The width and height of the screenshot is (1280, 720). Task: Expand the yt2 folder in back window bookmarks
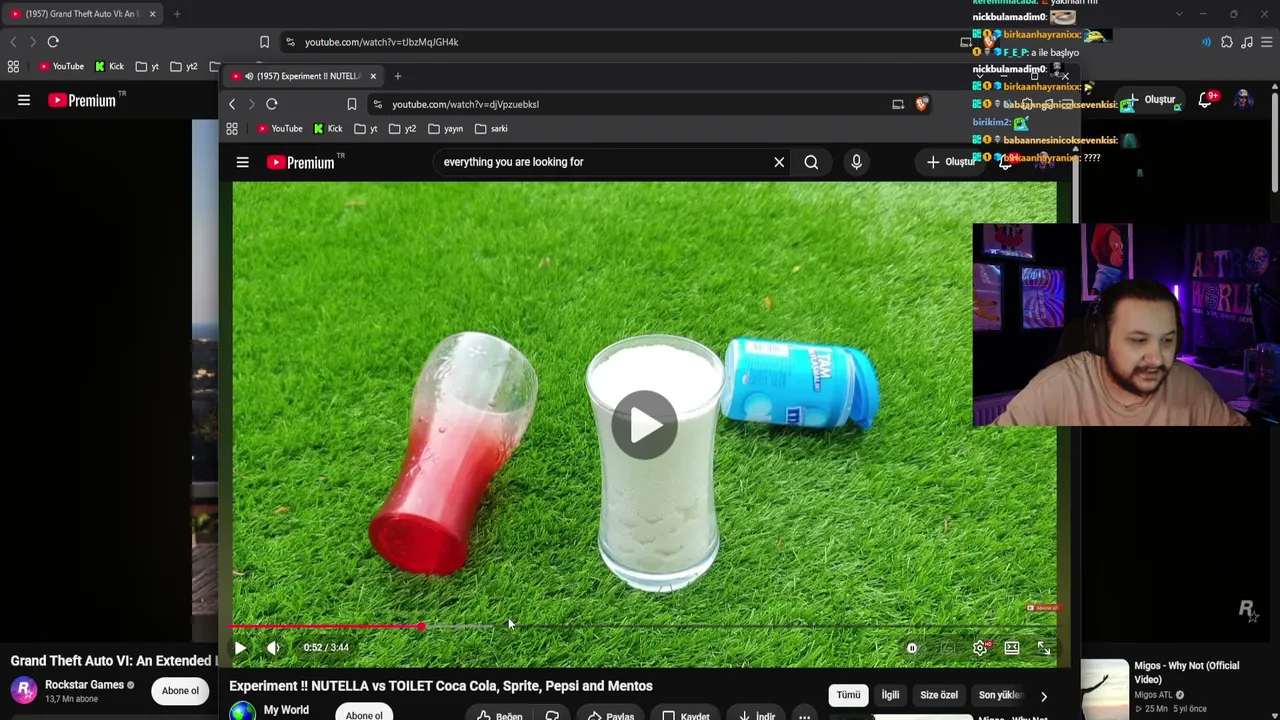tap(184, 67)
